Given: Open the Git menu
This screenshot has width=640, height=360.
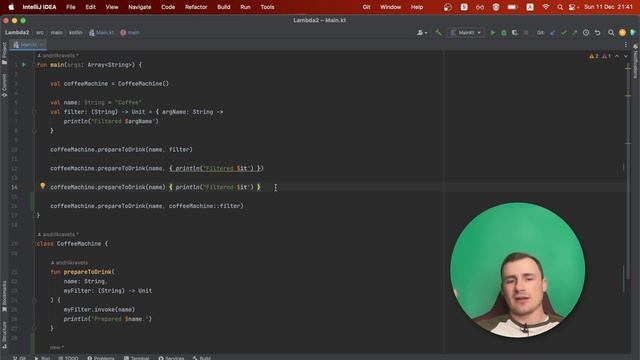Looking at the screenshot, I should click(x=366, y=7).
